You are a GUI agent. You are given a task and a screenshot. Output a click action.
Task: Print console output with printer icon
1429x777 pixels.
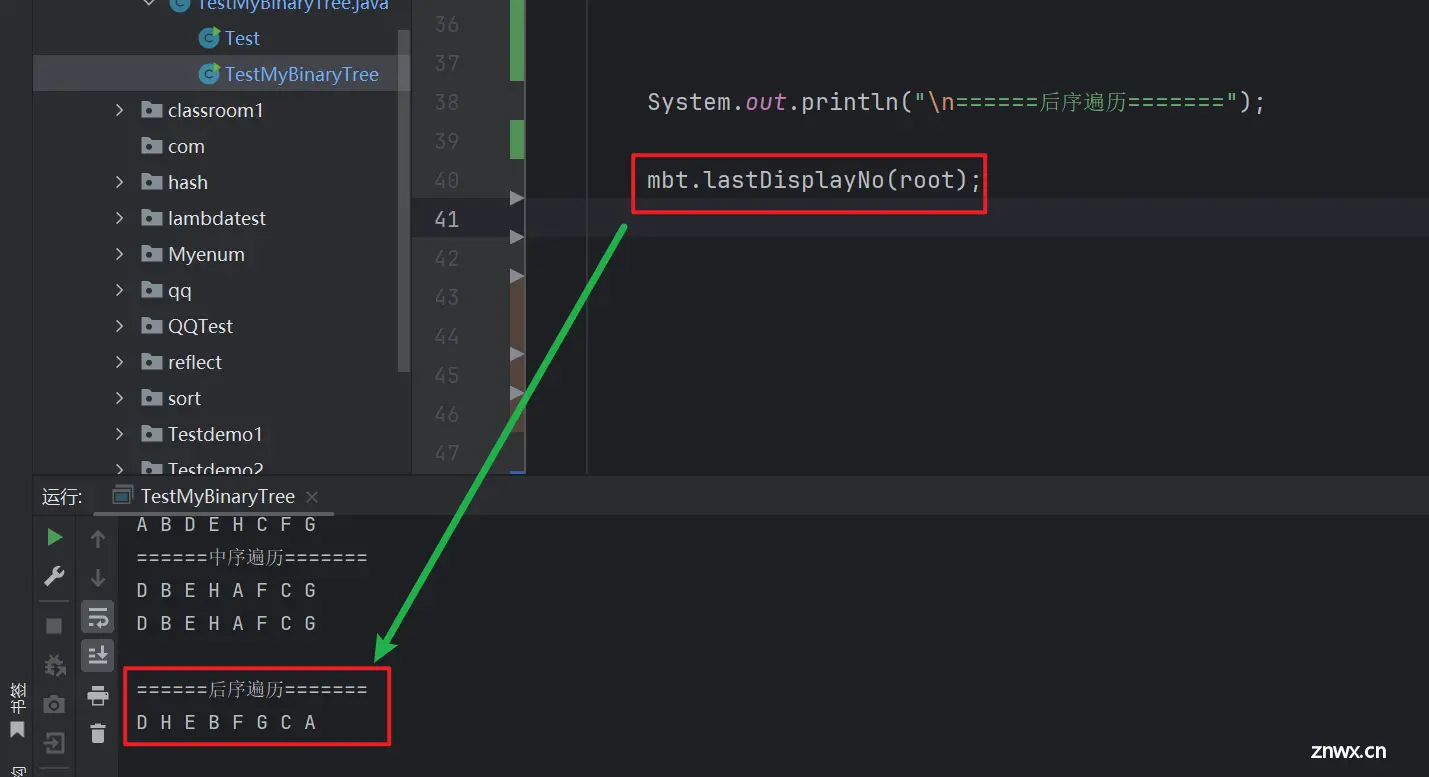98,695
